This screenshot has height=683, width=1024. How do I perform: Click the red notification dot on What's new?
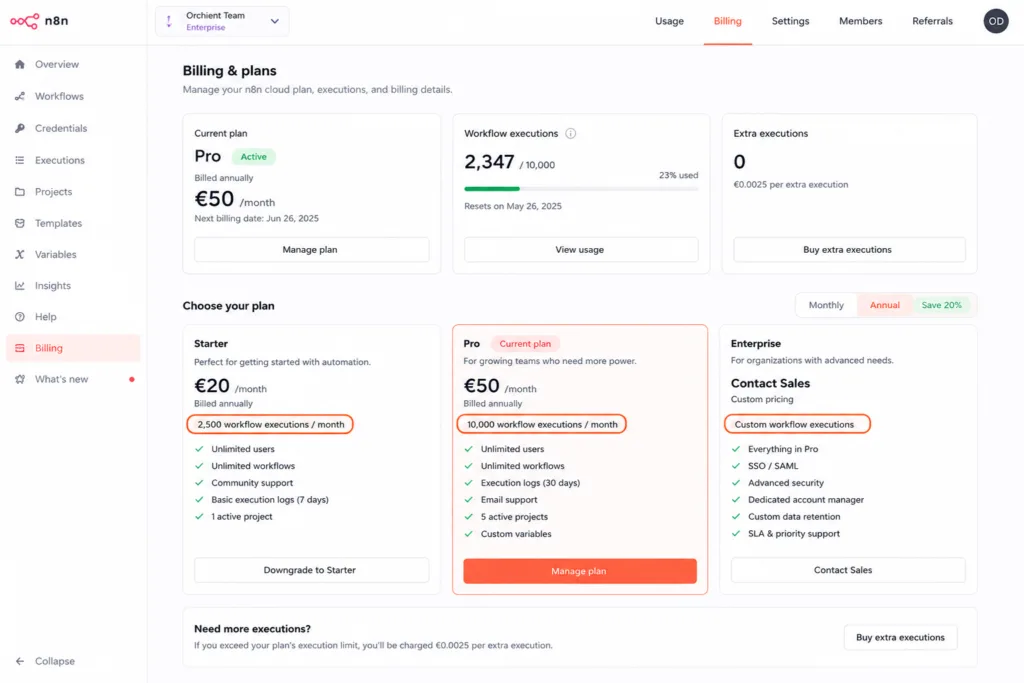[x=132, y=379]
